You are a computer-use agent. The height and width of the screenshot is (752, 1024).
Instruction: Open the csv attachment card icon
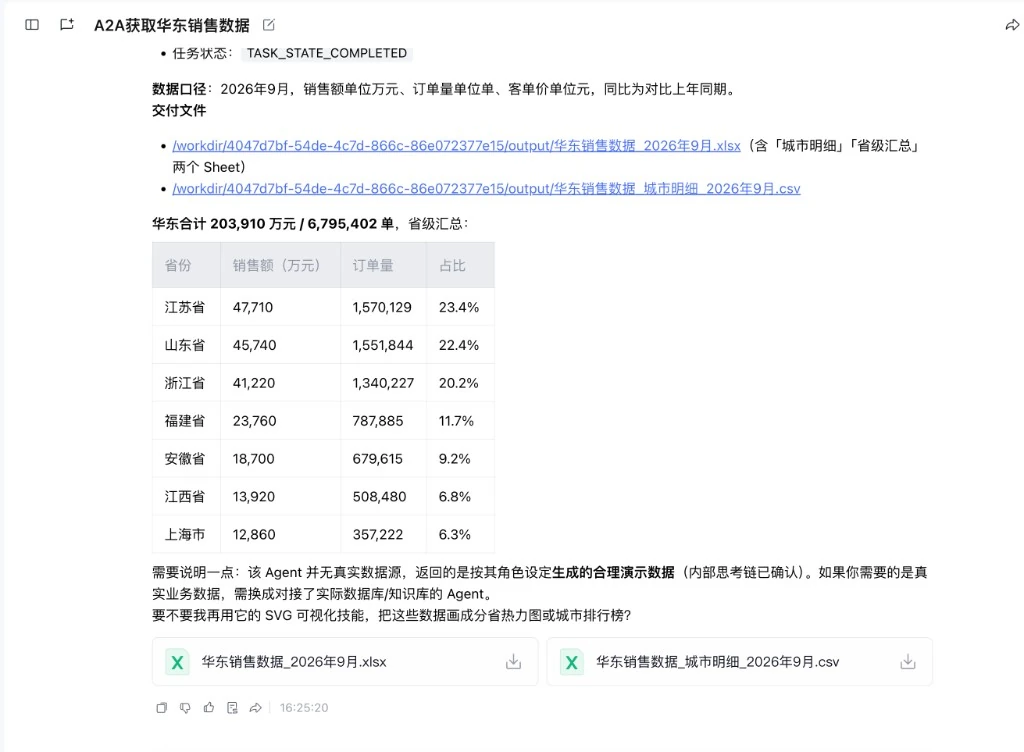point(571,662)
